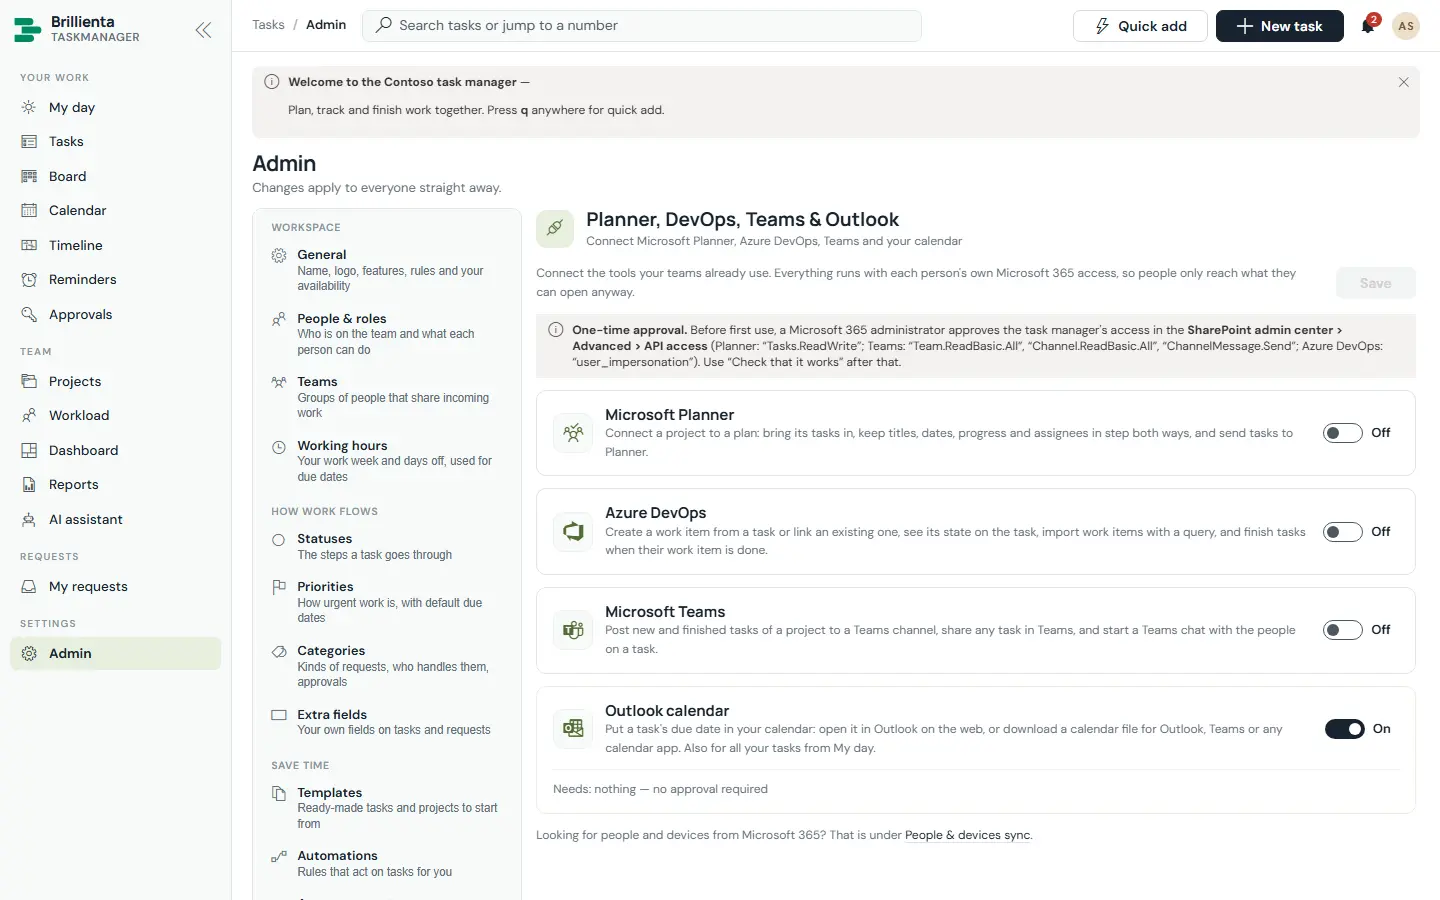Open People & roles settings

[387, 334]
